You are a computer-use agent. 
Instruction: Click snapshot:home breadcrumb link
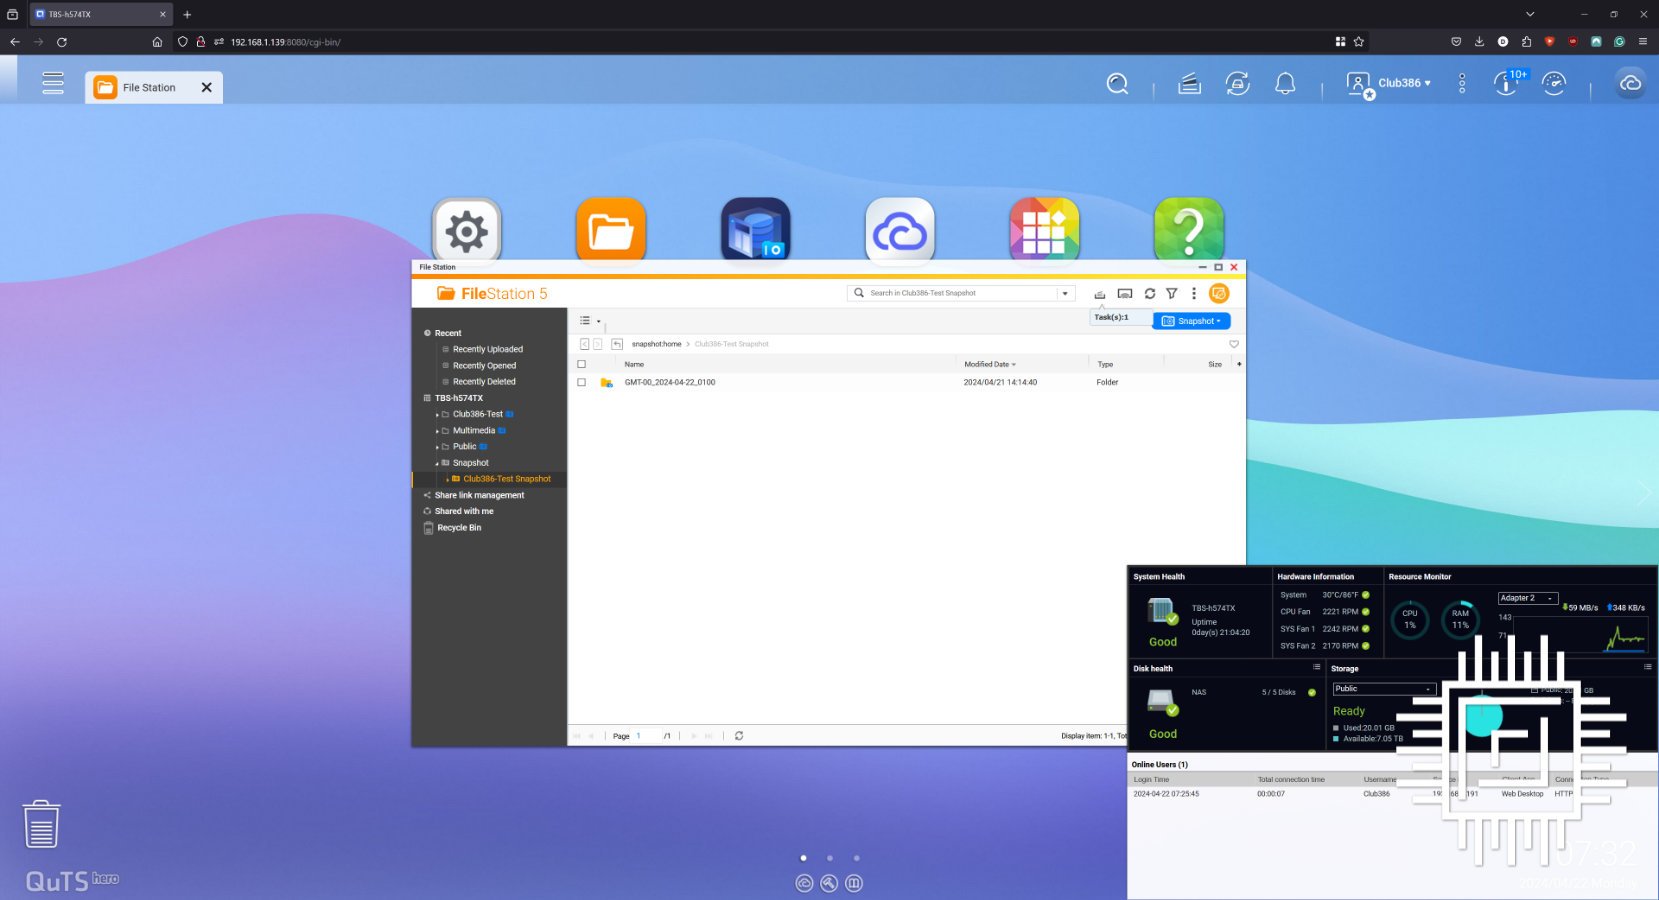click(x=656, y=344)
